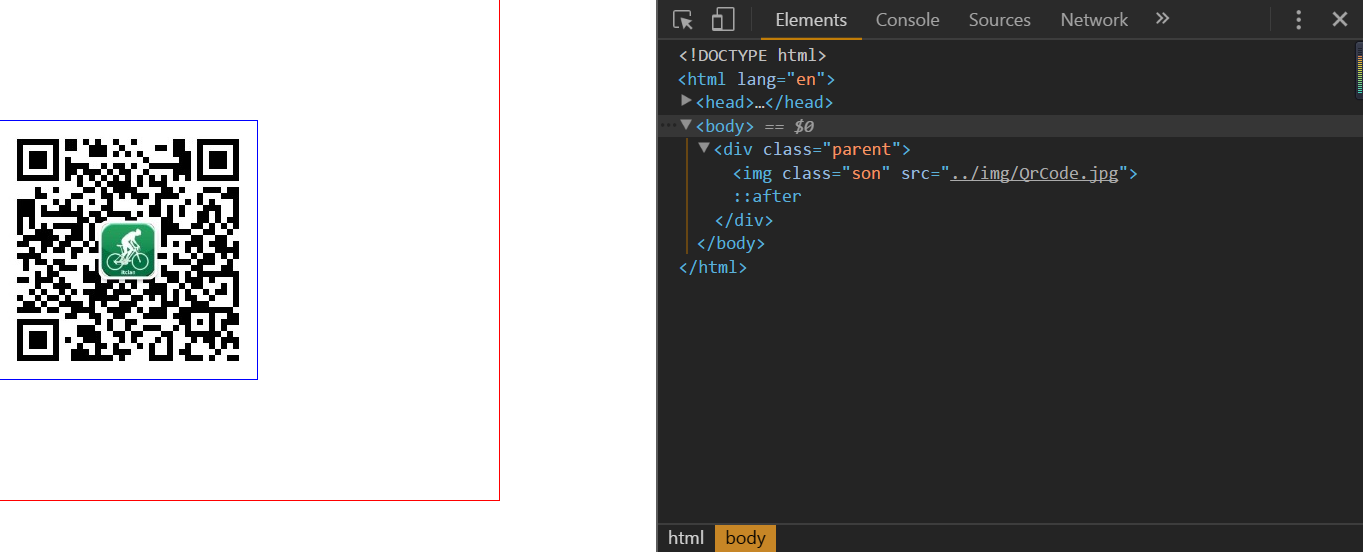Screen dimensions: 1363x552
Task: Switch to the Sources tab
Action: click(999, 20)
